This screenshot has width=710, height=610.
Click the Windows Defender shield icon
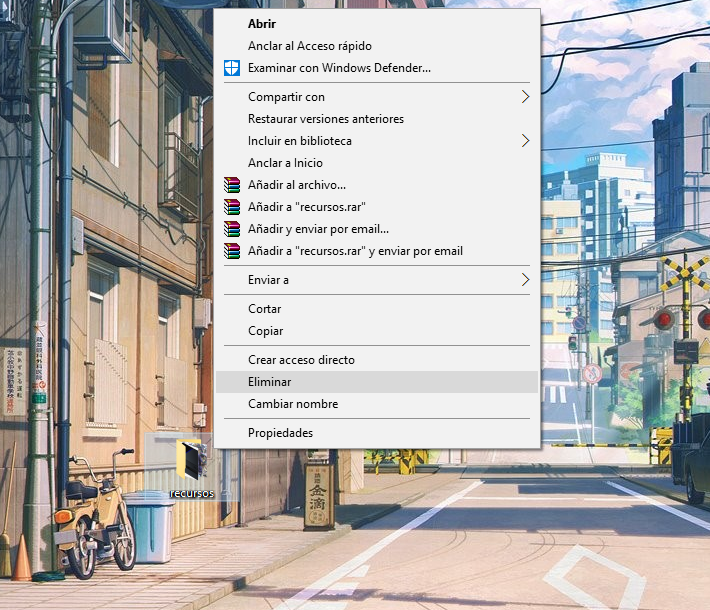[232, 68]
